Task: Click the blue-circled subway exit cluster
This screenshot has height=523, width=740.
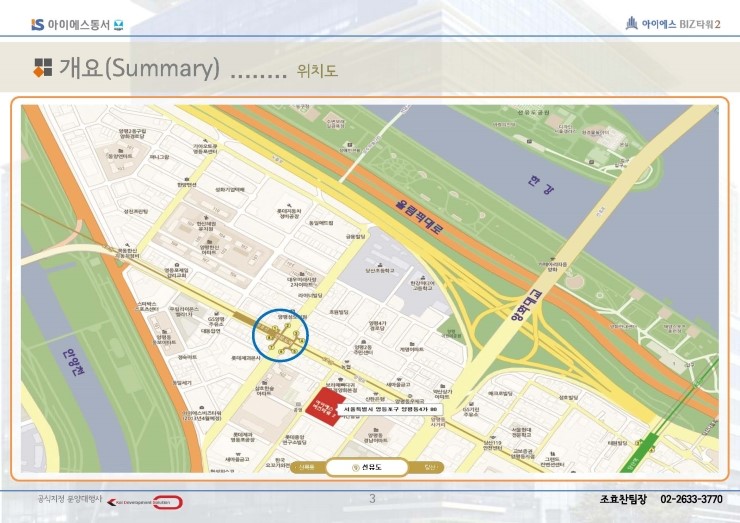Action: tap(280, 336)
